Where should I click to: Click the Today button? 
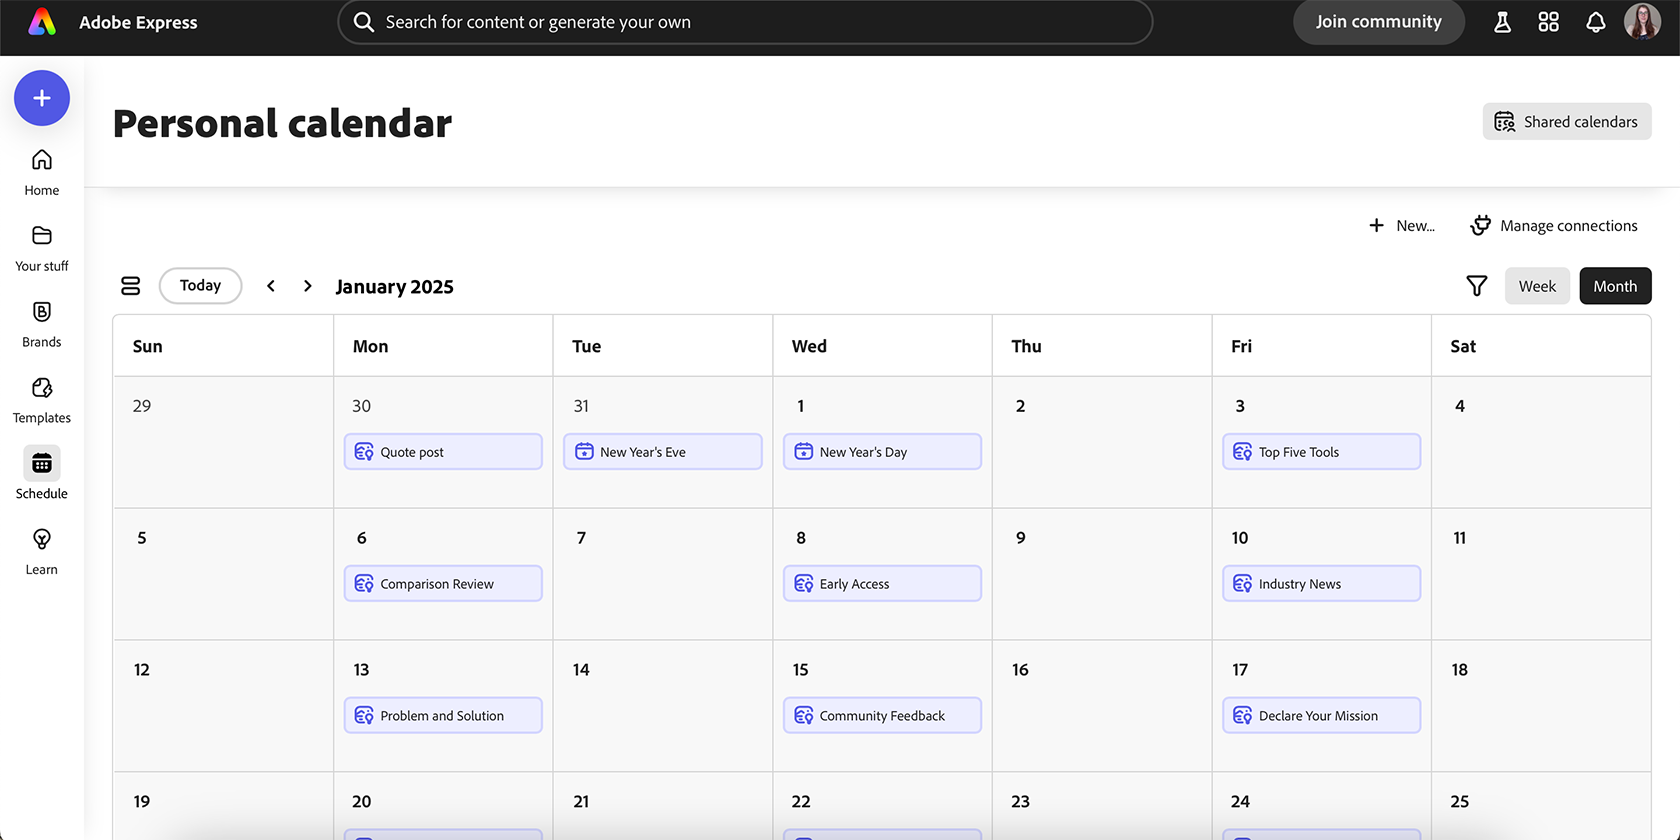[x=200, y=286]
